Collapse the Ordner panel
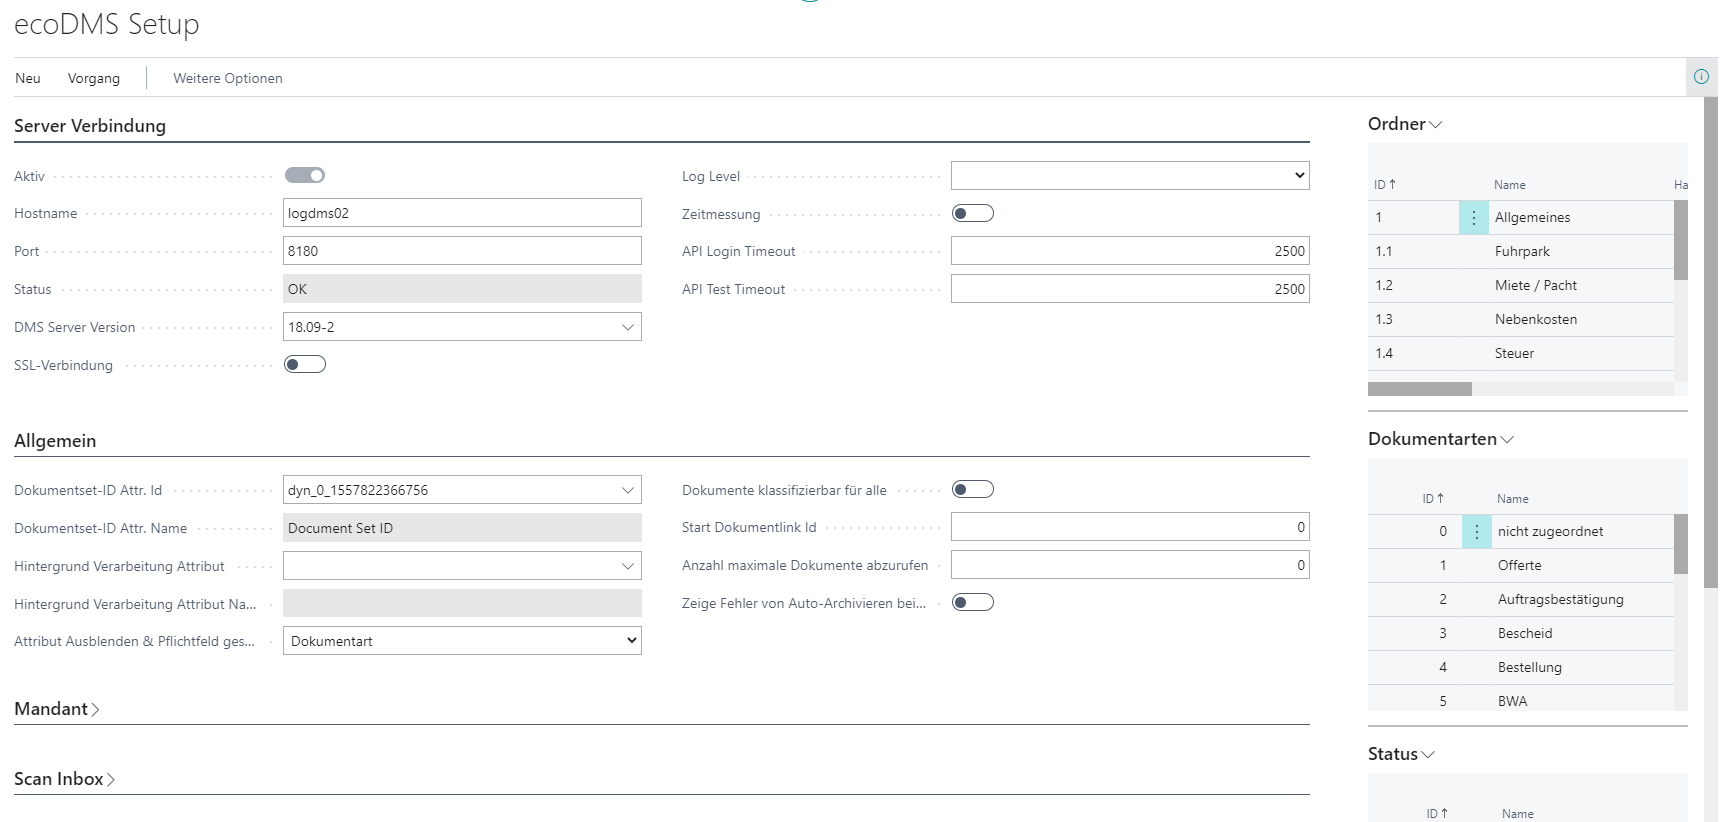Image resolution: width=1736 pixels, height=822 pixels. (x=1405, y=124)
